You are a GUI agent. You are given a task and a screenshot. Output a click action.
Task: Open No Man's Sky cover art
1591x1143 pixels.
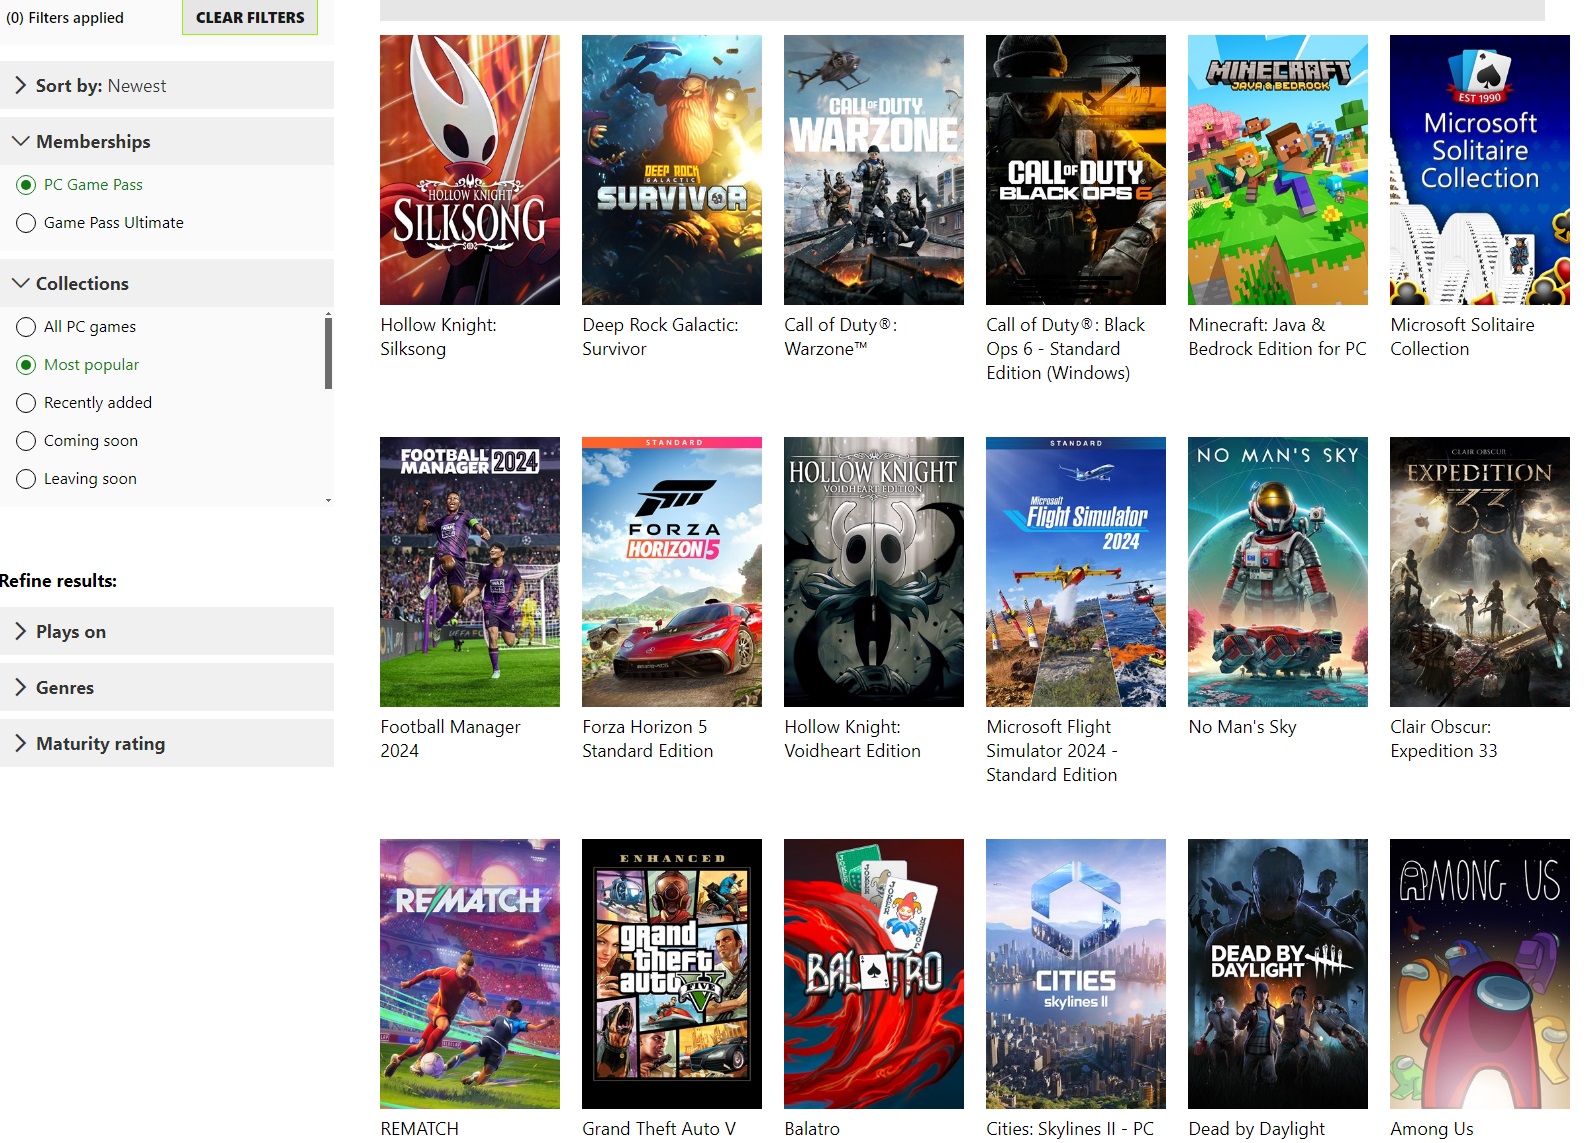point(1278,572)
